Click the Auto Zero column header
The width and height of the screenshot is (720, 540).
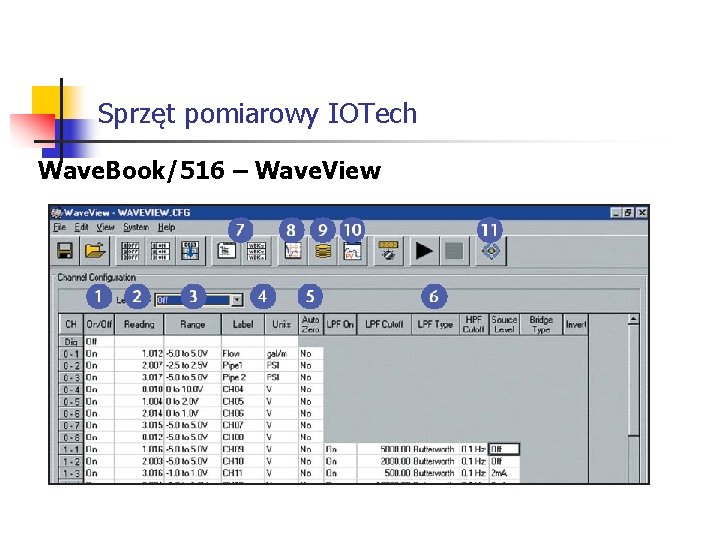coord(311,325)
